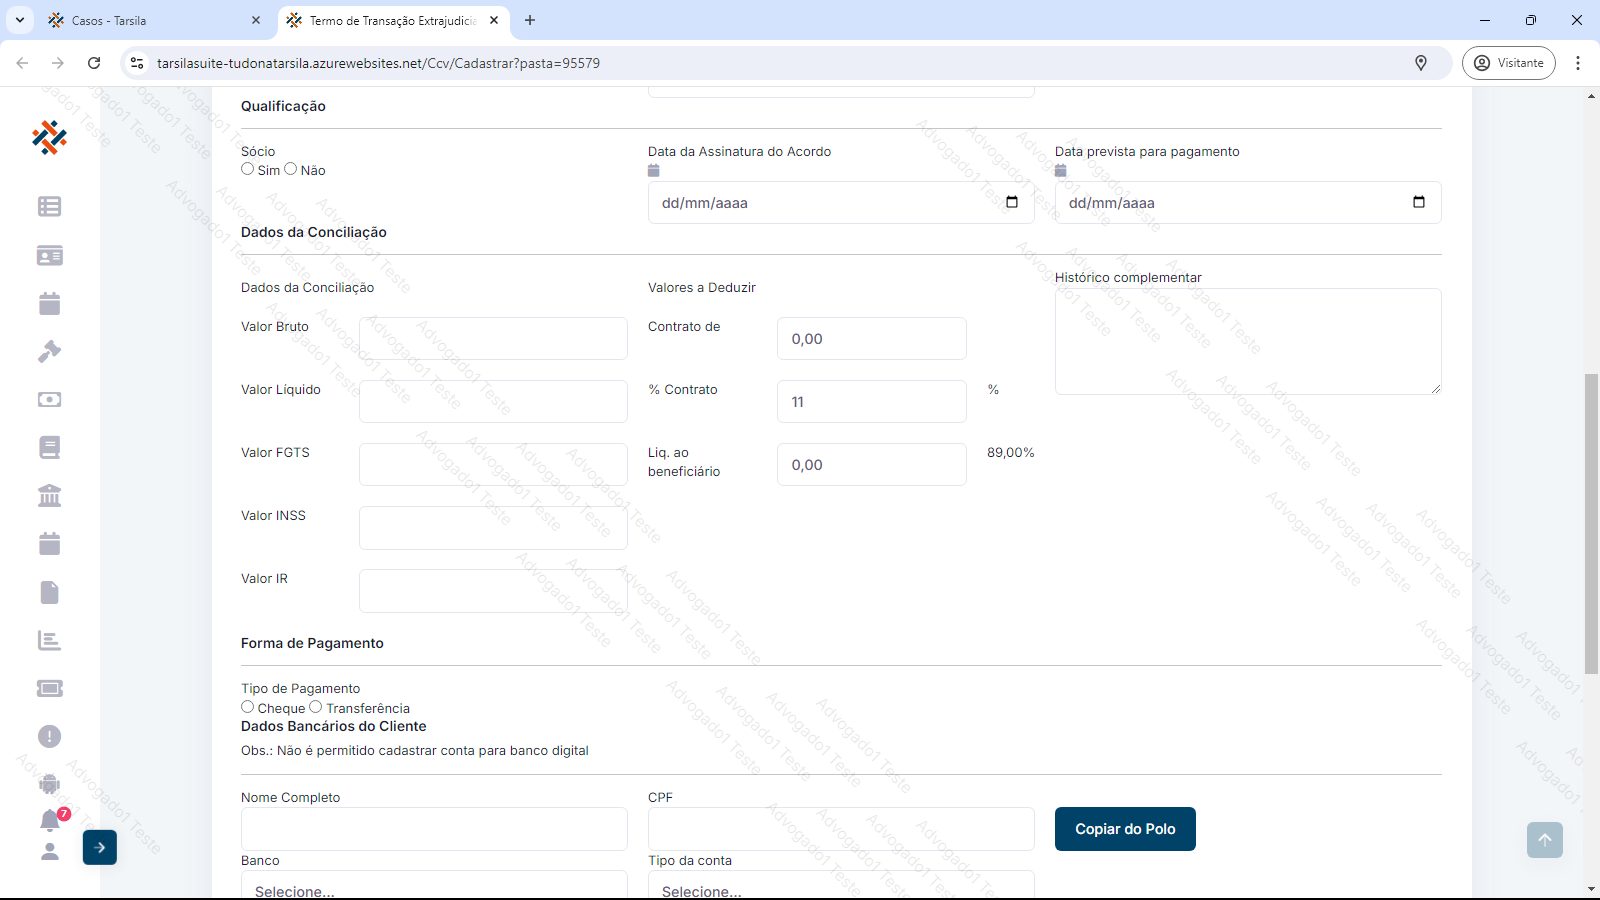Screen dimensions: 1600x900
Task: Switch to the 'Casos - Tarsila' tab
Action: click(150, 20)
